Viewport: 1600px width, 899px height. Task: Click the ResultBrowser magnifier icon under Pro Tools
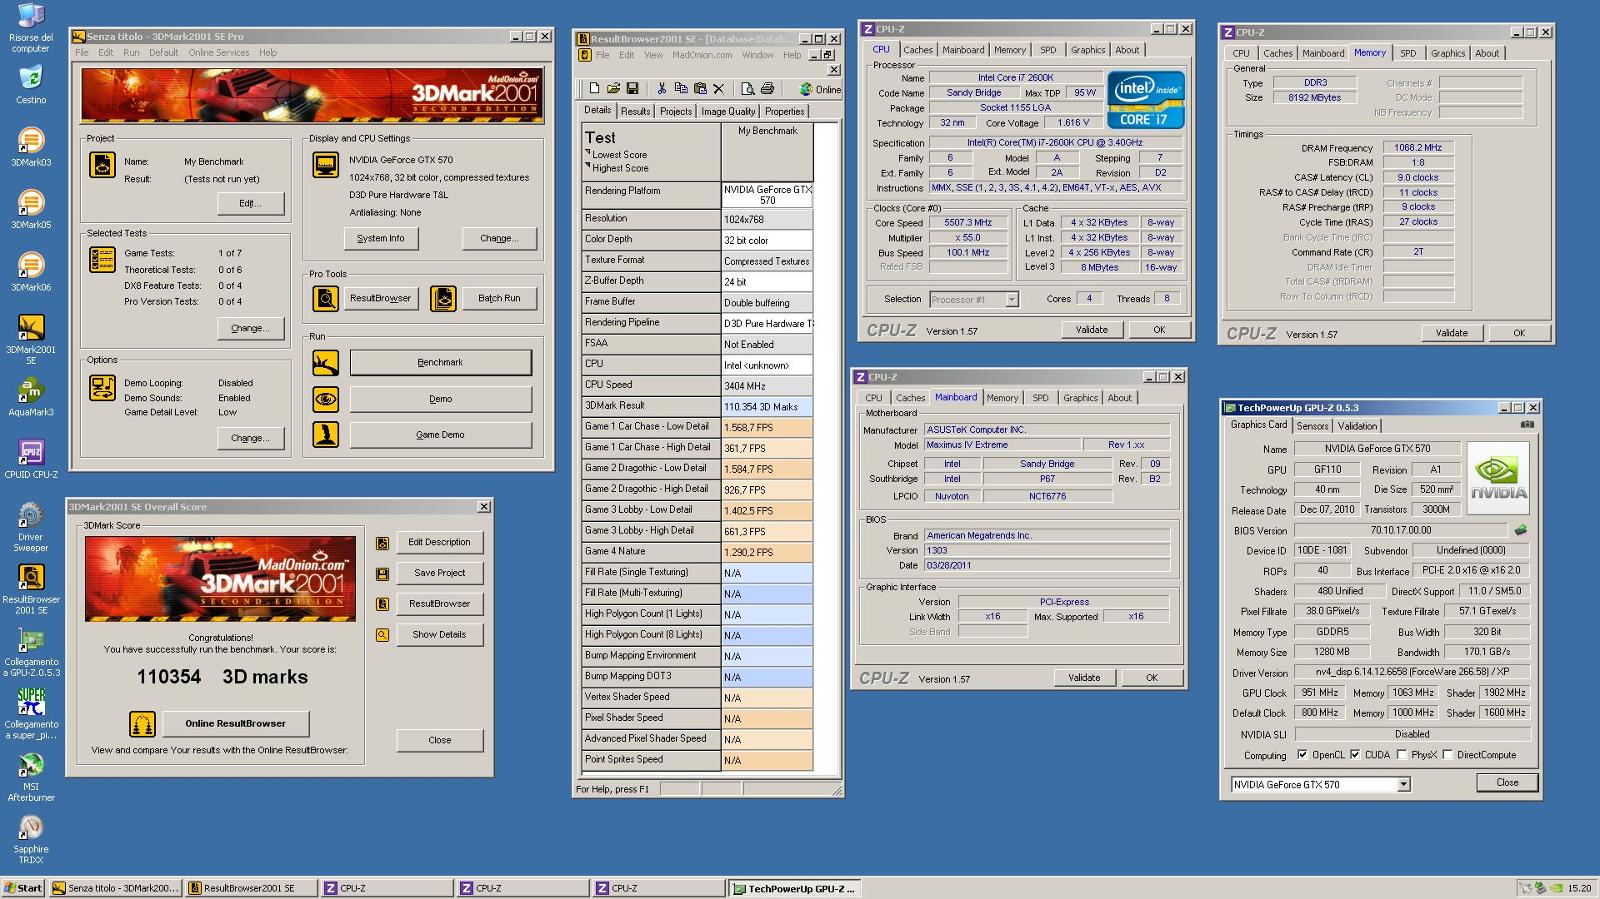pos(325,298)
